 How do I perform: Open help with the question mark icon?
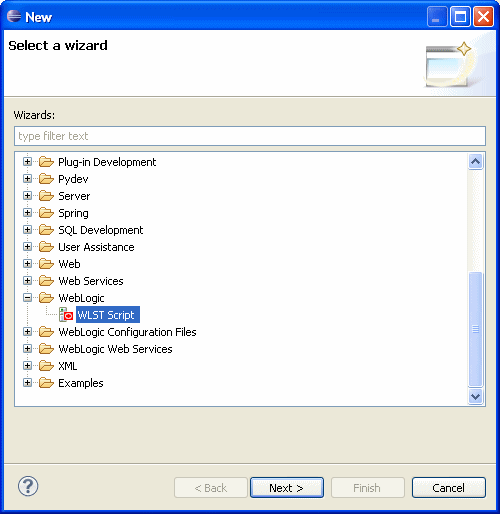(x=28, y=486)
